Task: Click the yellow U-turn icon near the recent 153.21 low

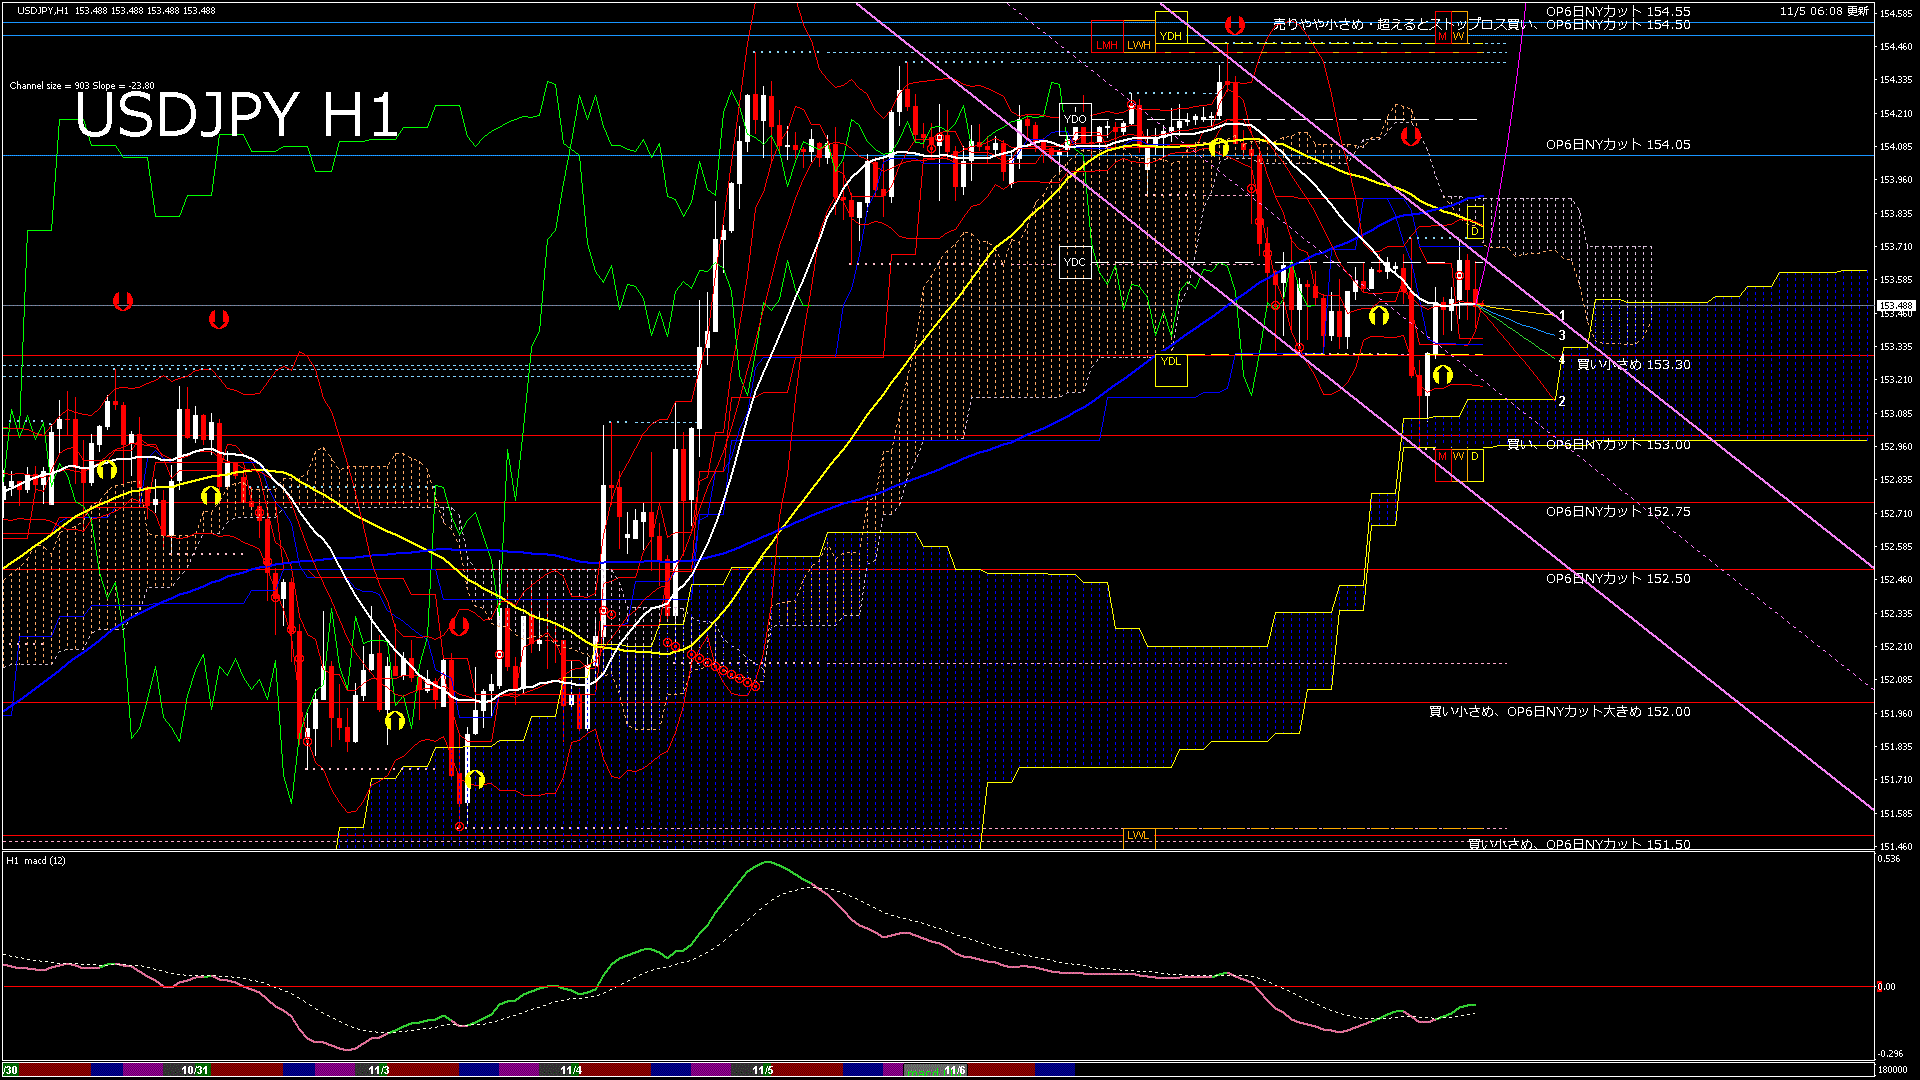Action: (1443, 375)
